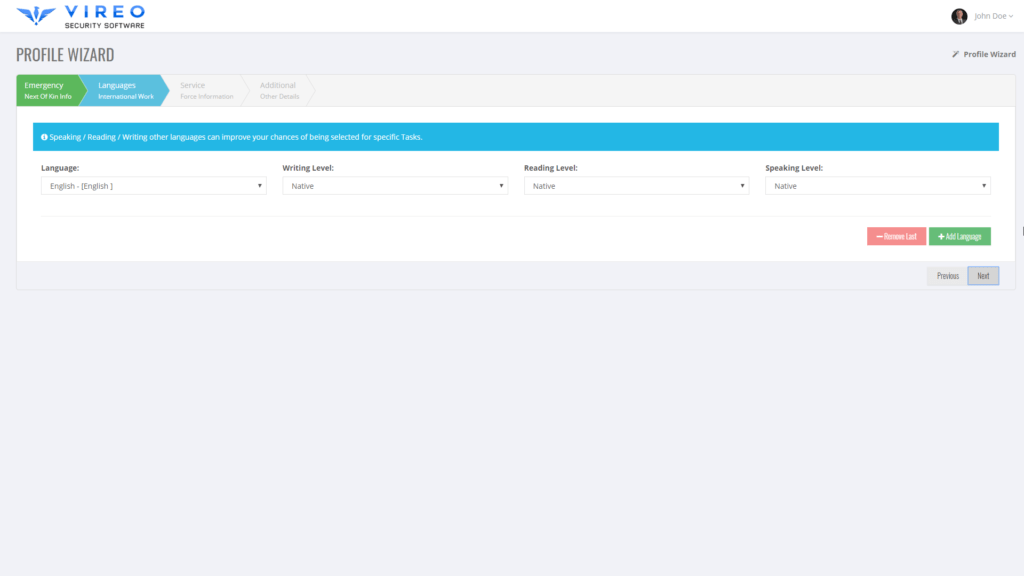Open the Language selection dropdown

point(153,185)
